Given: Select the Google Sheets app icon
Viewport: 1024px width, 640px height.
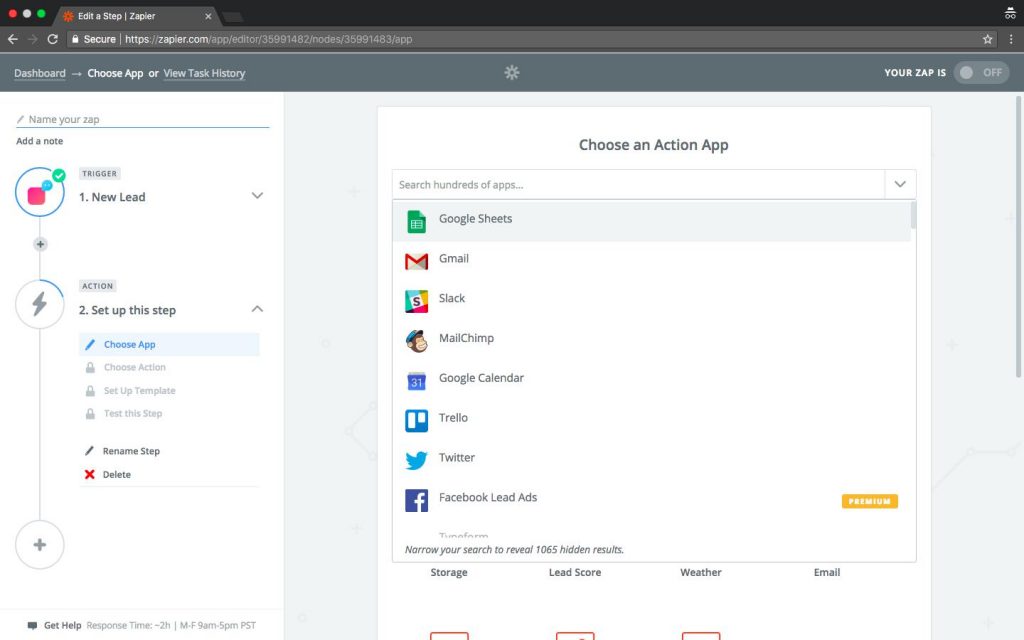Looking at the screenshot, I should point(416,221).
